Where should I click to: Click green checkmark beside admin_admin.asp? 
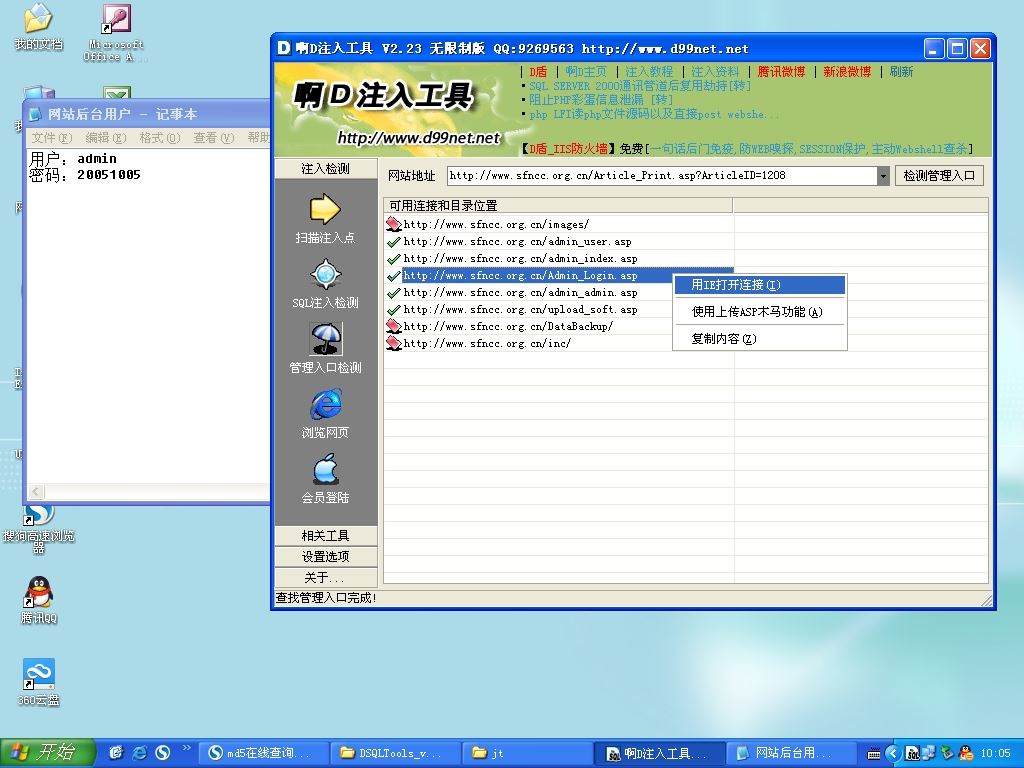pyautogui.click(x=393, y=293)
